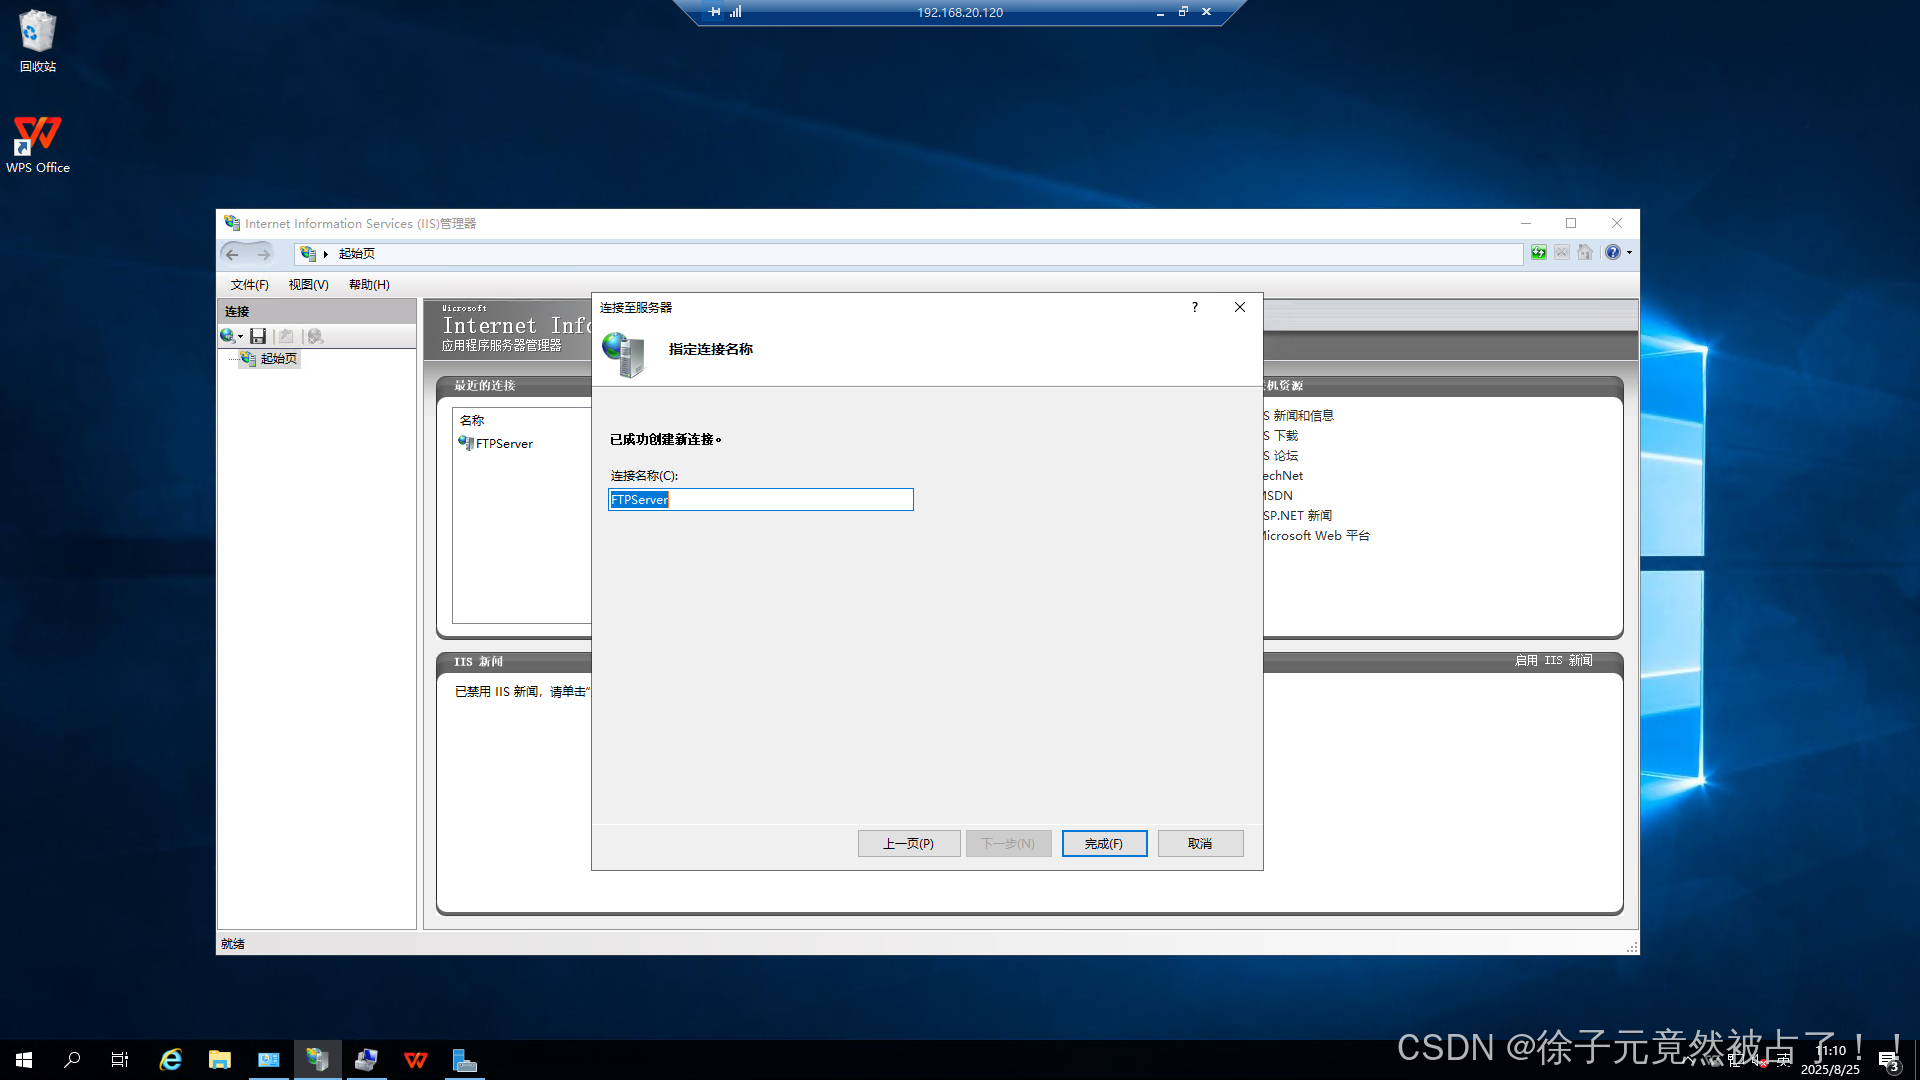Click the WPS icon on taskbar
The height and width of the screenshot is (1080, 1920).
tap(416, 1060)
